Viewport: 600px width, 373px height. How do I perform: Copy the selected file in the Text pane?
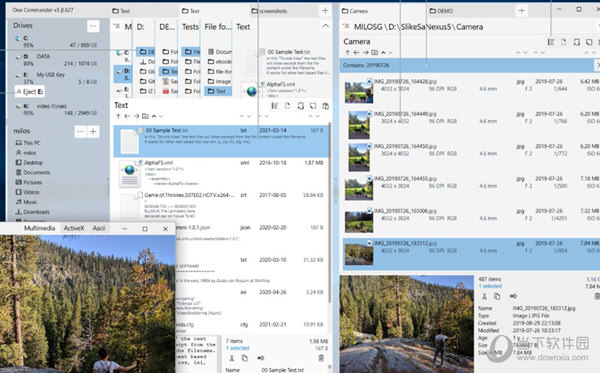point(245,358)
